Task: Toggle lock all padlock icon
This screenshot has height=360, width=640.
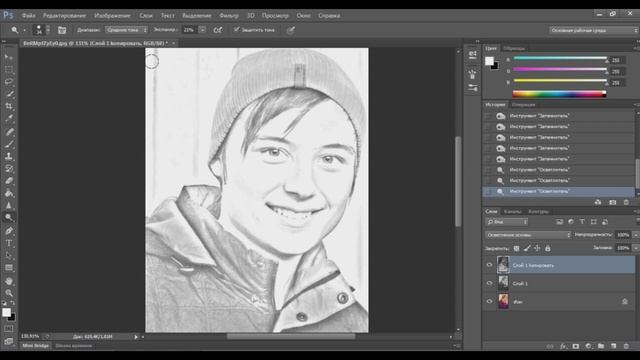Action: [x=548, y=248]
